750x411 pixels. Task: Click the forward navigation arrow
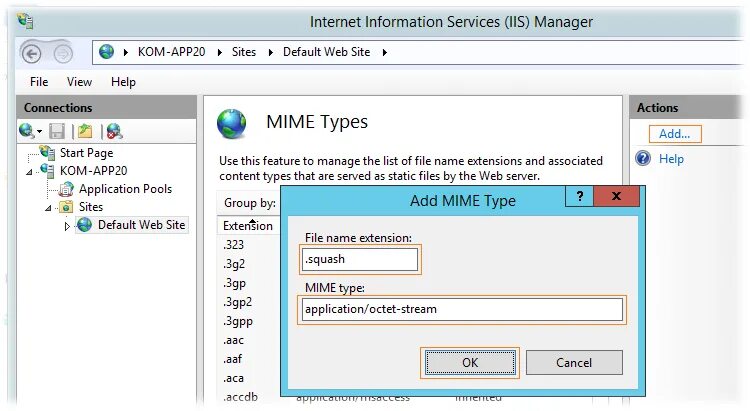63,54
